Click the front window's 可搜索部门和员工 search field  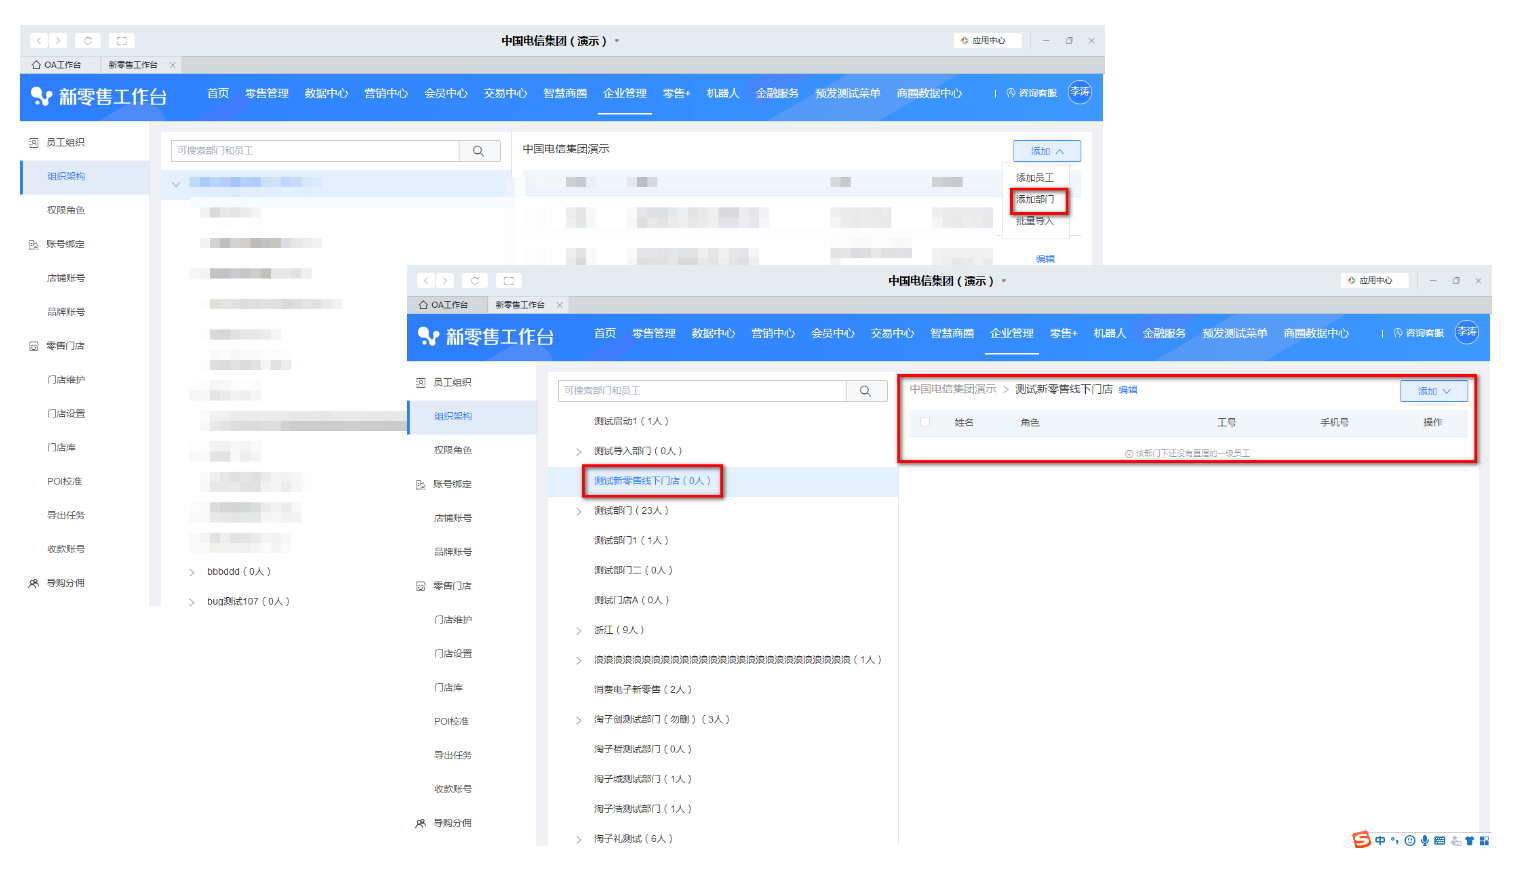(x=702, y=391)
